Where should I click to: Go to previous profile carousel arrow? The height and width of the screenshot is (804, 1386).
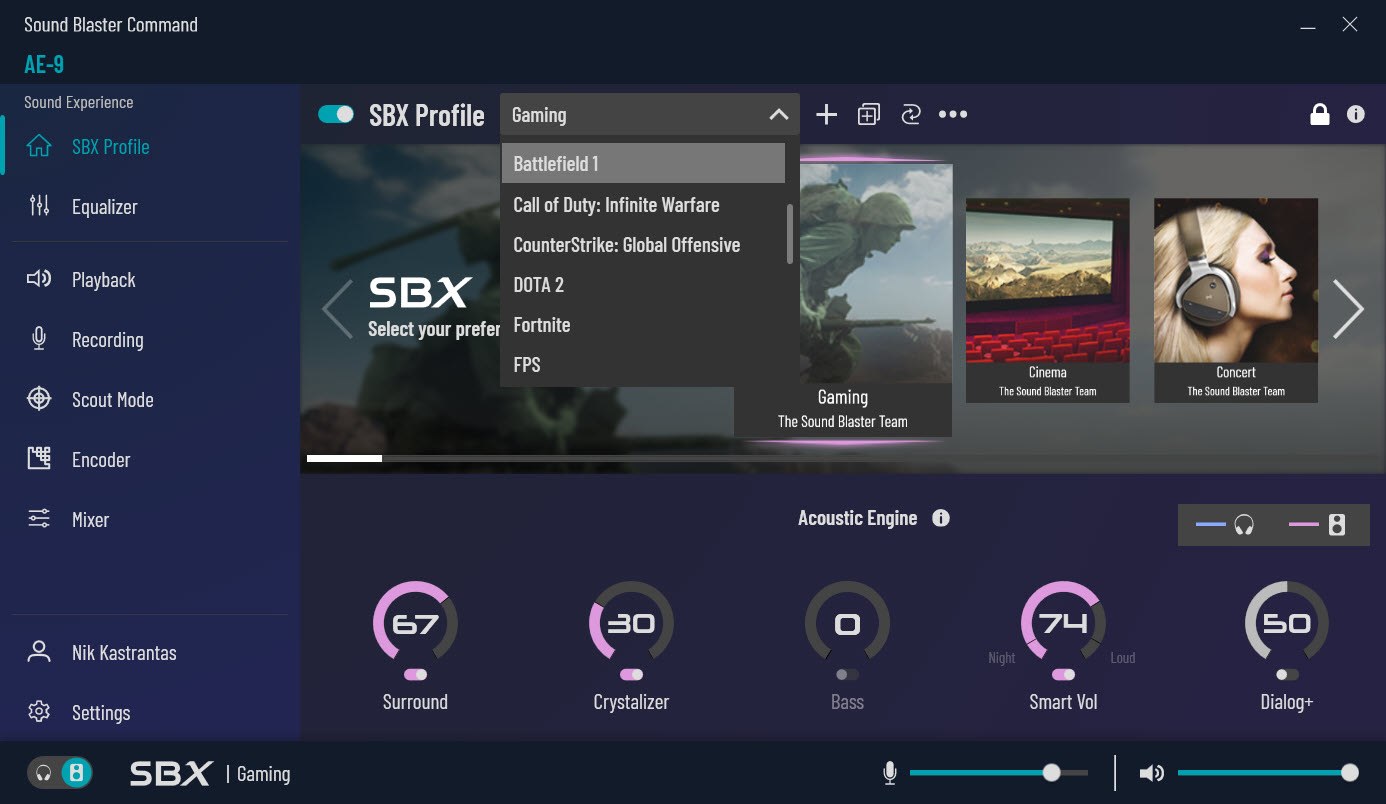(337, 309)
